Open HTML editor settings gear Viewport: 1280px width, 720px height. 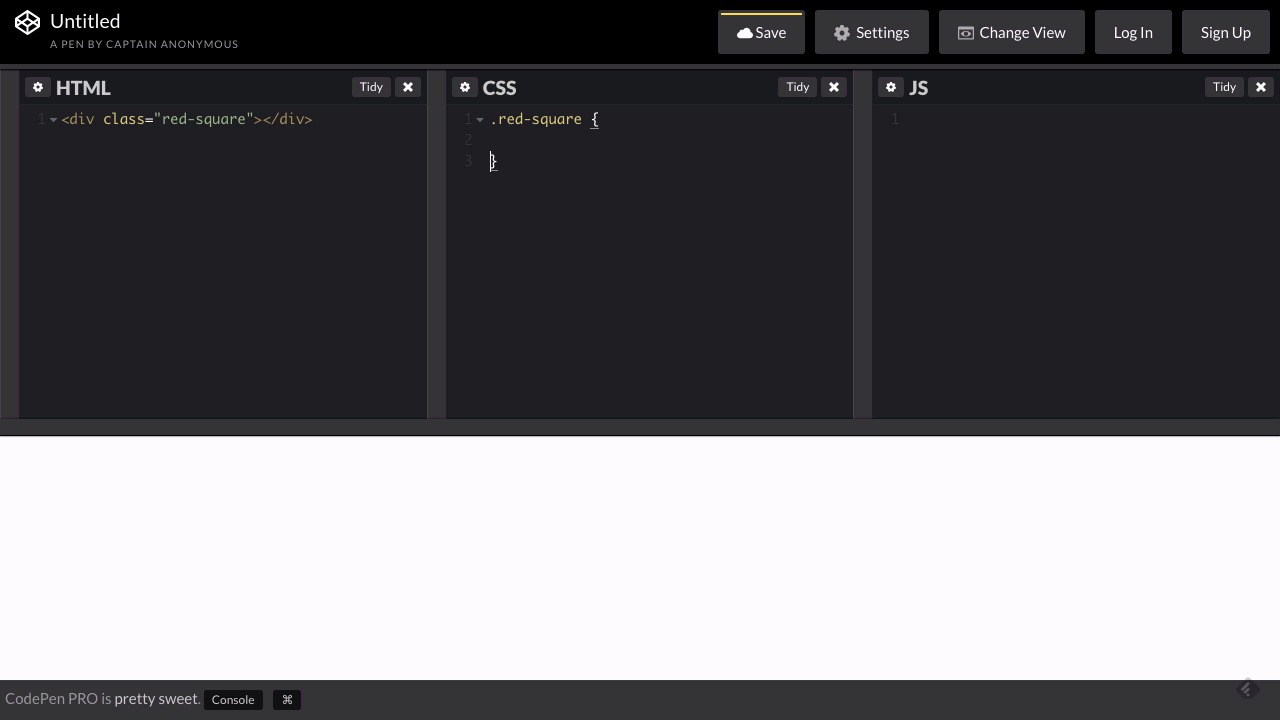pos(38,87)
